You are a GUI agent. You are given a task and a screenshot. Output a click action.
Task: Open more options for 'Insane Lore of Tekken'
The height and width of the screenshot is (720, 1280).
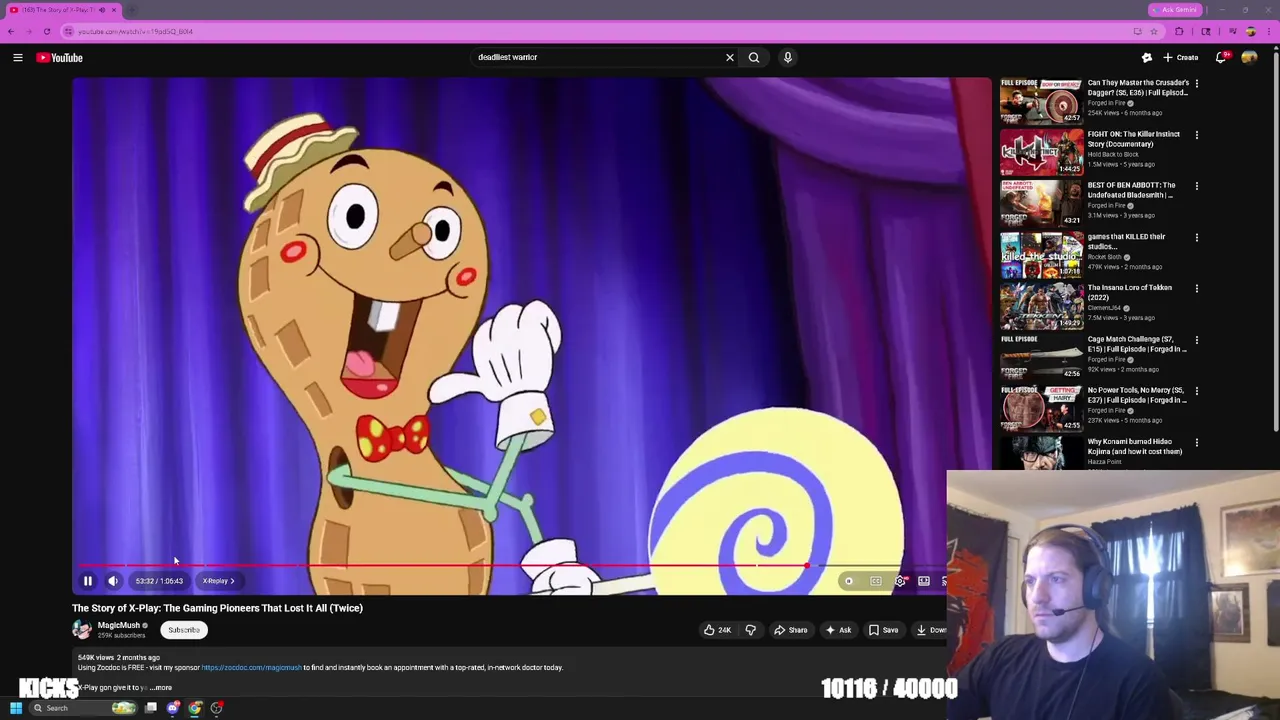click(1197, 289)
